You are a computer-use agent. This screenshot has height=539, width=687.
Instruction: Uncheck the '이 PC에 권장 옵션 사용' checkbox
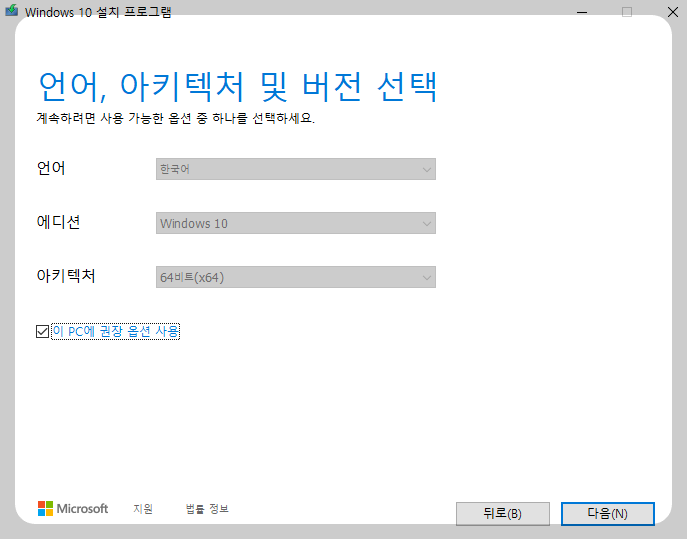pyautogui.click(x=42, y=331)
